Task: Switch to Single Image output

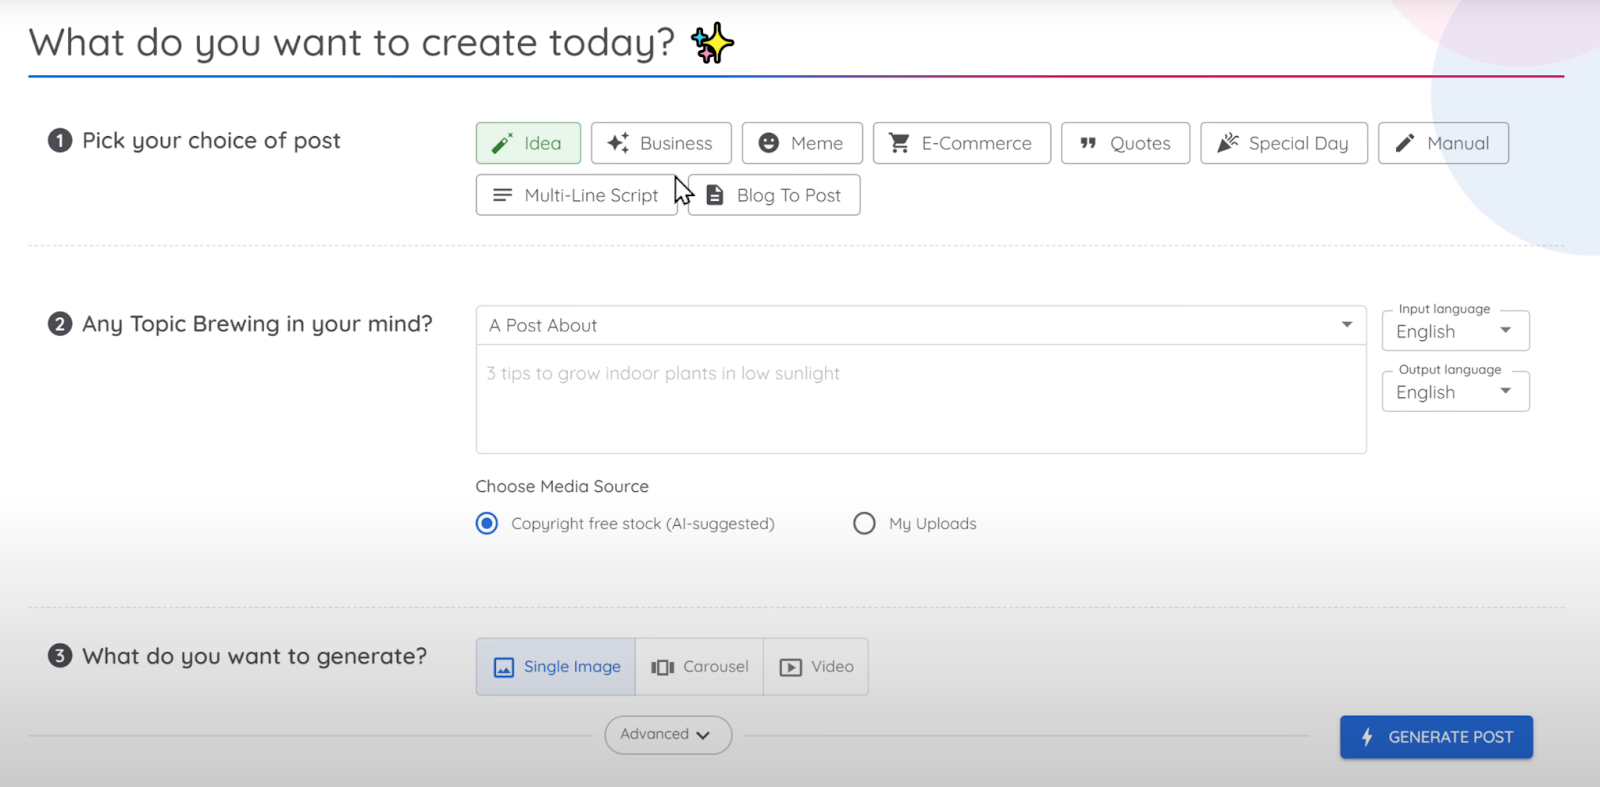Action: 556,667
